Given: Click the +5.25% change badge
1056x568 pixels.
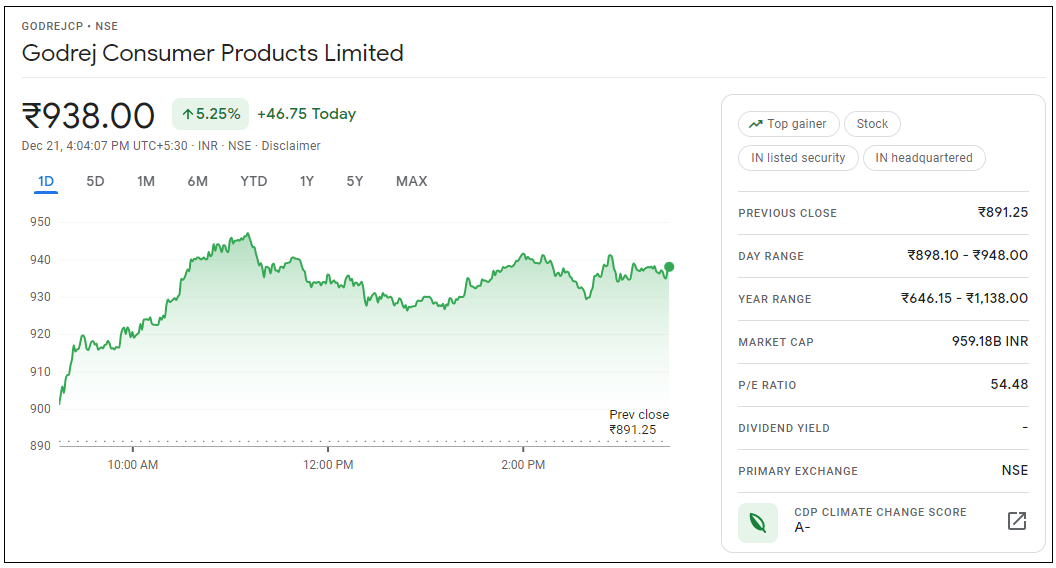Looking at the screenshot, I should coord(211,114).
